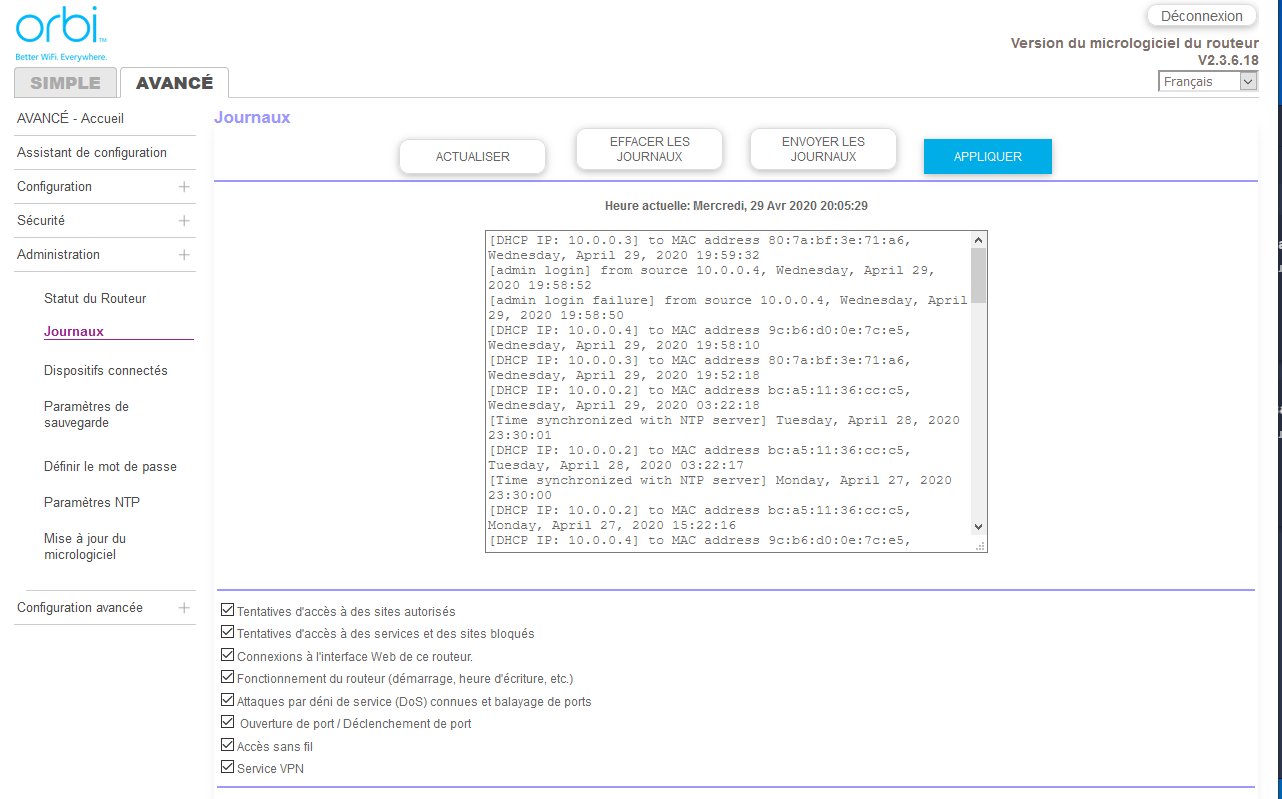Open Dispositifs connectés page
Image resolution: width=1282 pixels, height=799 pixels.
(x=106, y=371)
